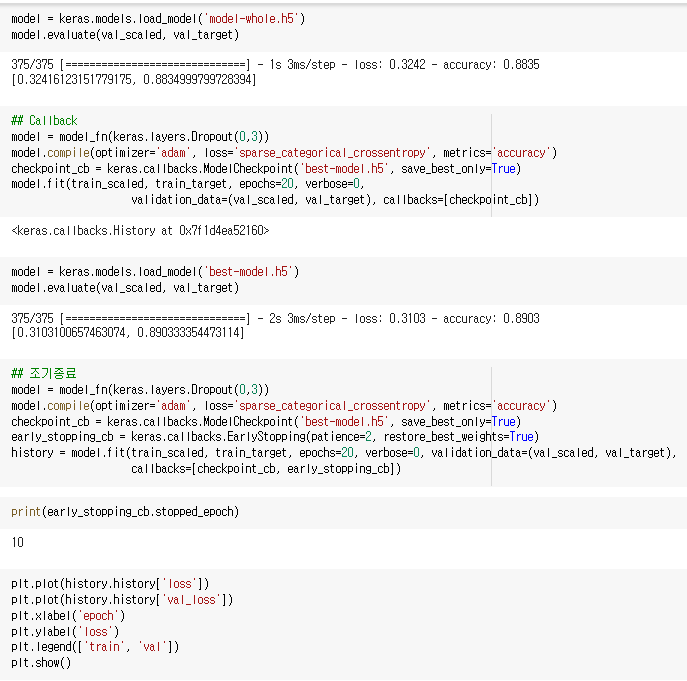Select the result list starting 0.31031006
Viewport: 687px width, 681px height.
[x=127, y=333]
